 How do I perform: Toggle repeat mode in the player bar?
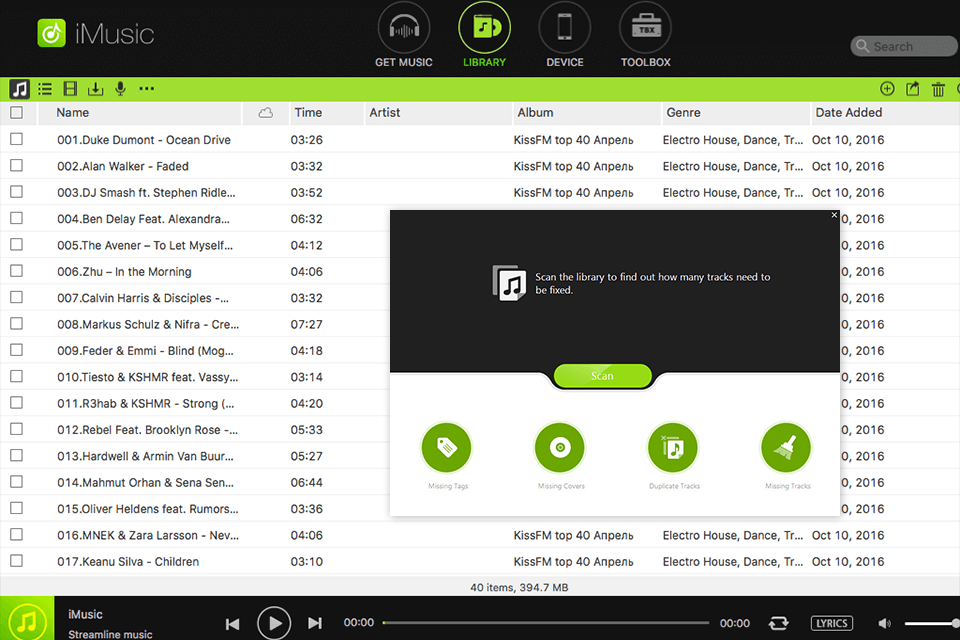pyautogui.click(x=779, y=622)
